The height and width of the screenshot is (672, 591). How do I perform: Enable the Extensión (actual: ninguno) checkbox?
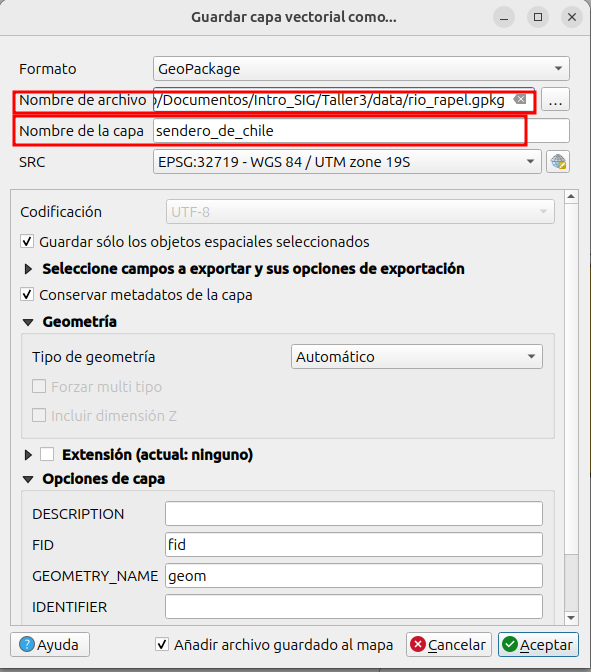[47, 454]
